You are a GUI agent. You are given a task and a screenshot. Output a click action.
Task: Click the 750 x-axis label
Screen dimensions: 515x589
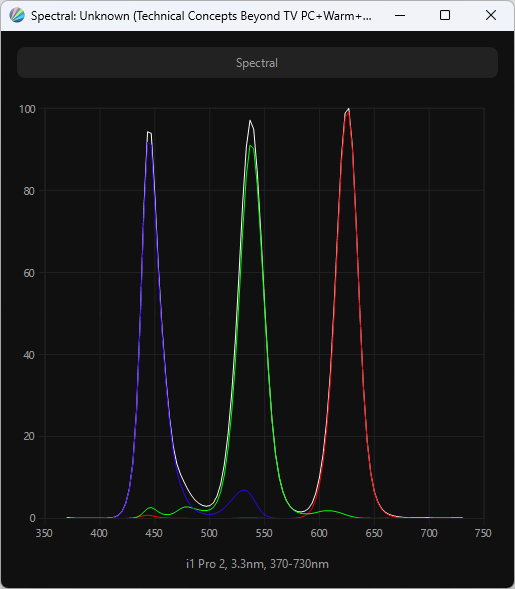[x=483, y=533]
